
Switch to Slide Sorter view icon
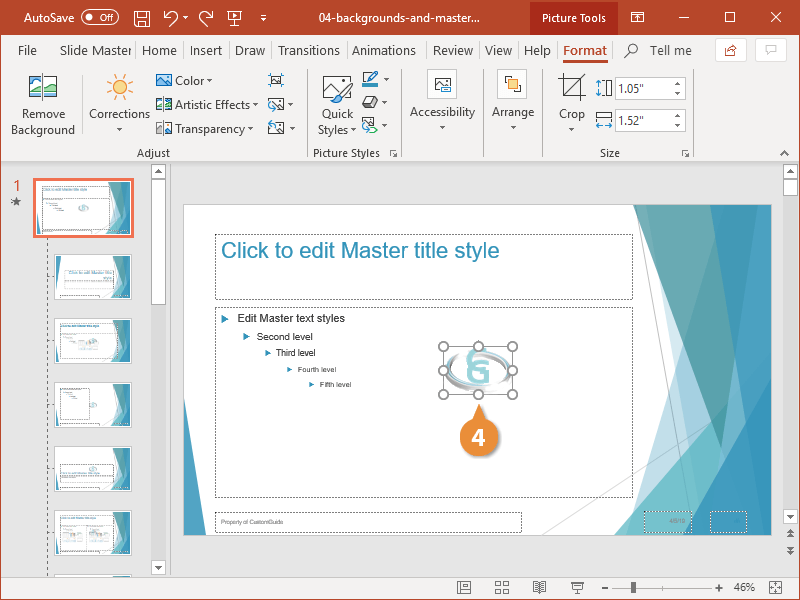502,588
